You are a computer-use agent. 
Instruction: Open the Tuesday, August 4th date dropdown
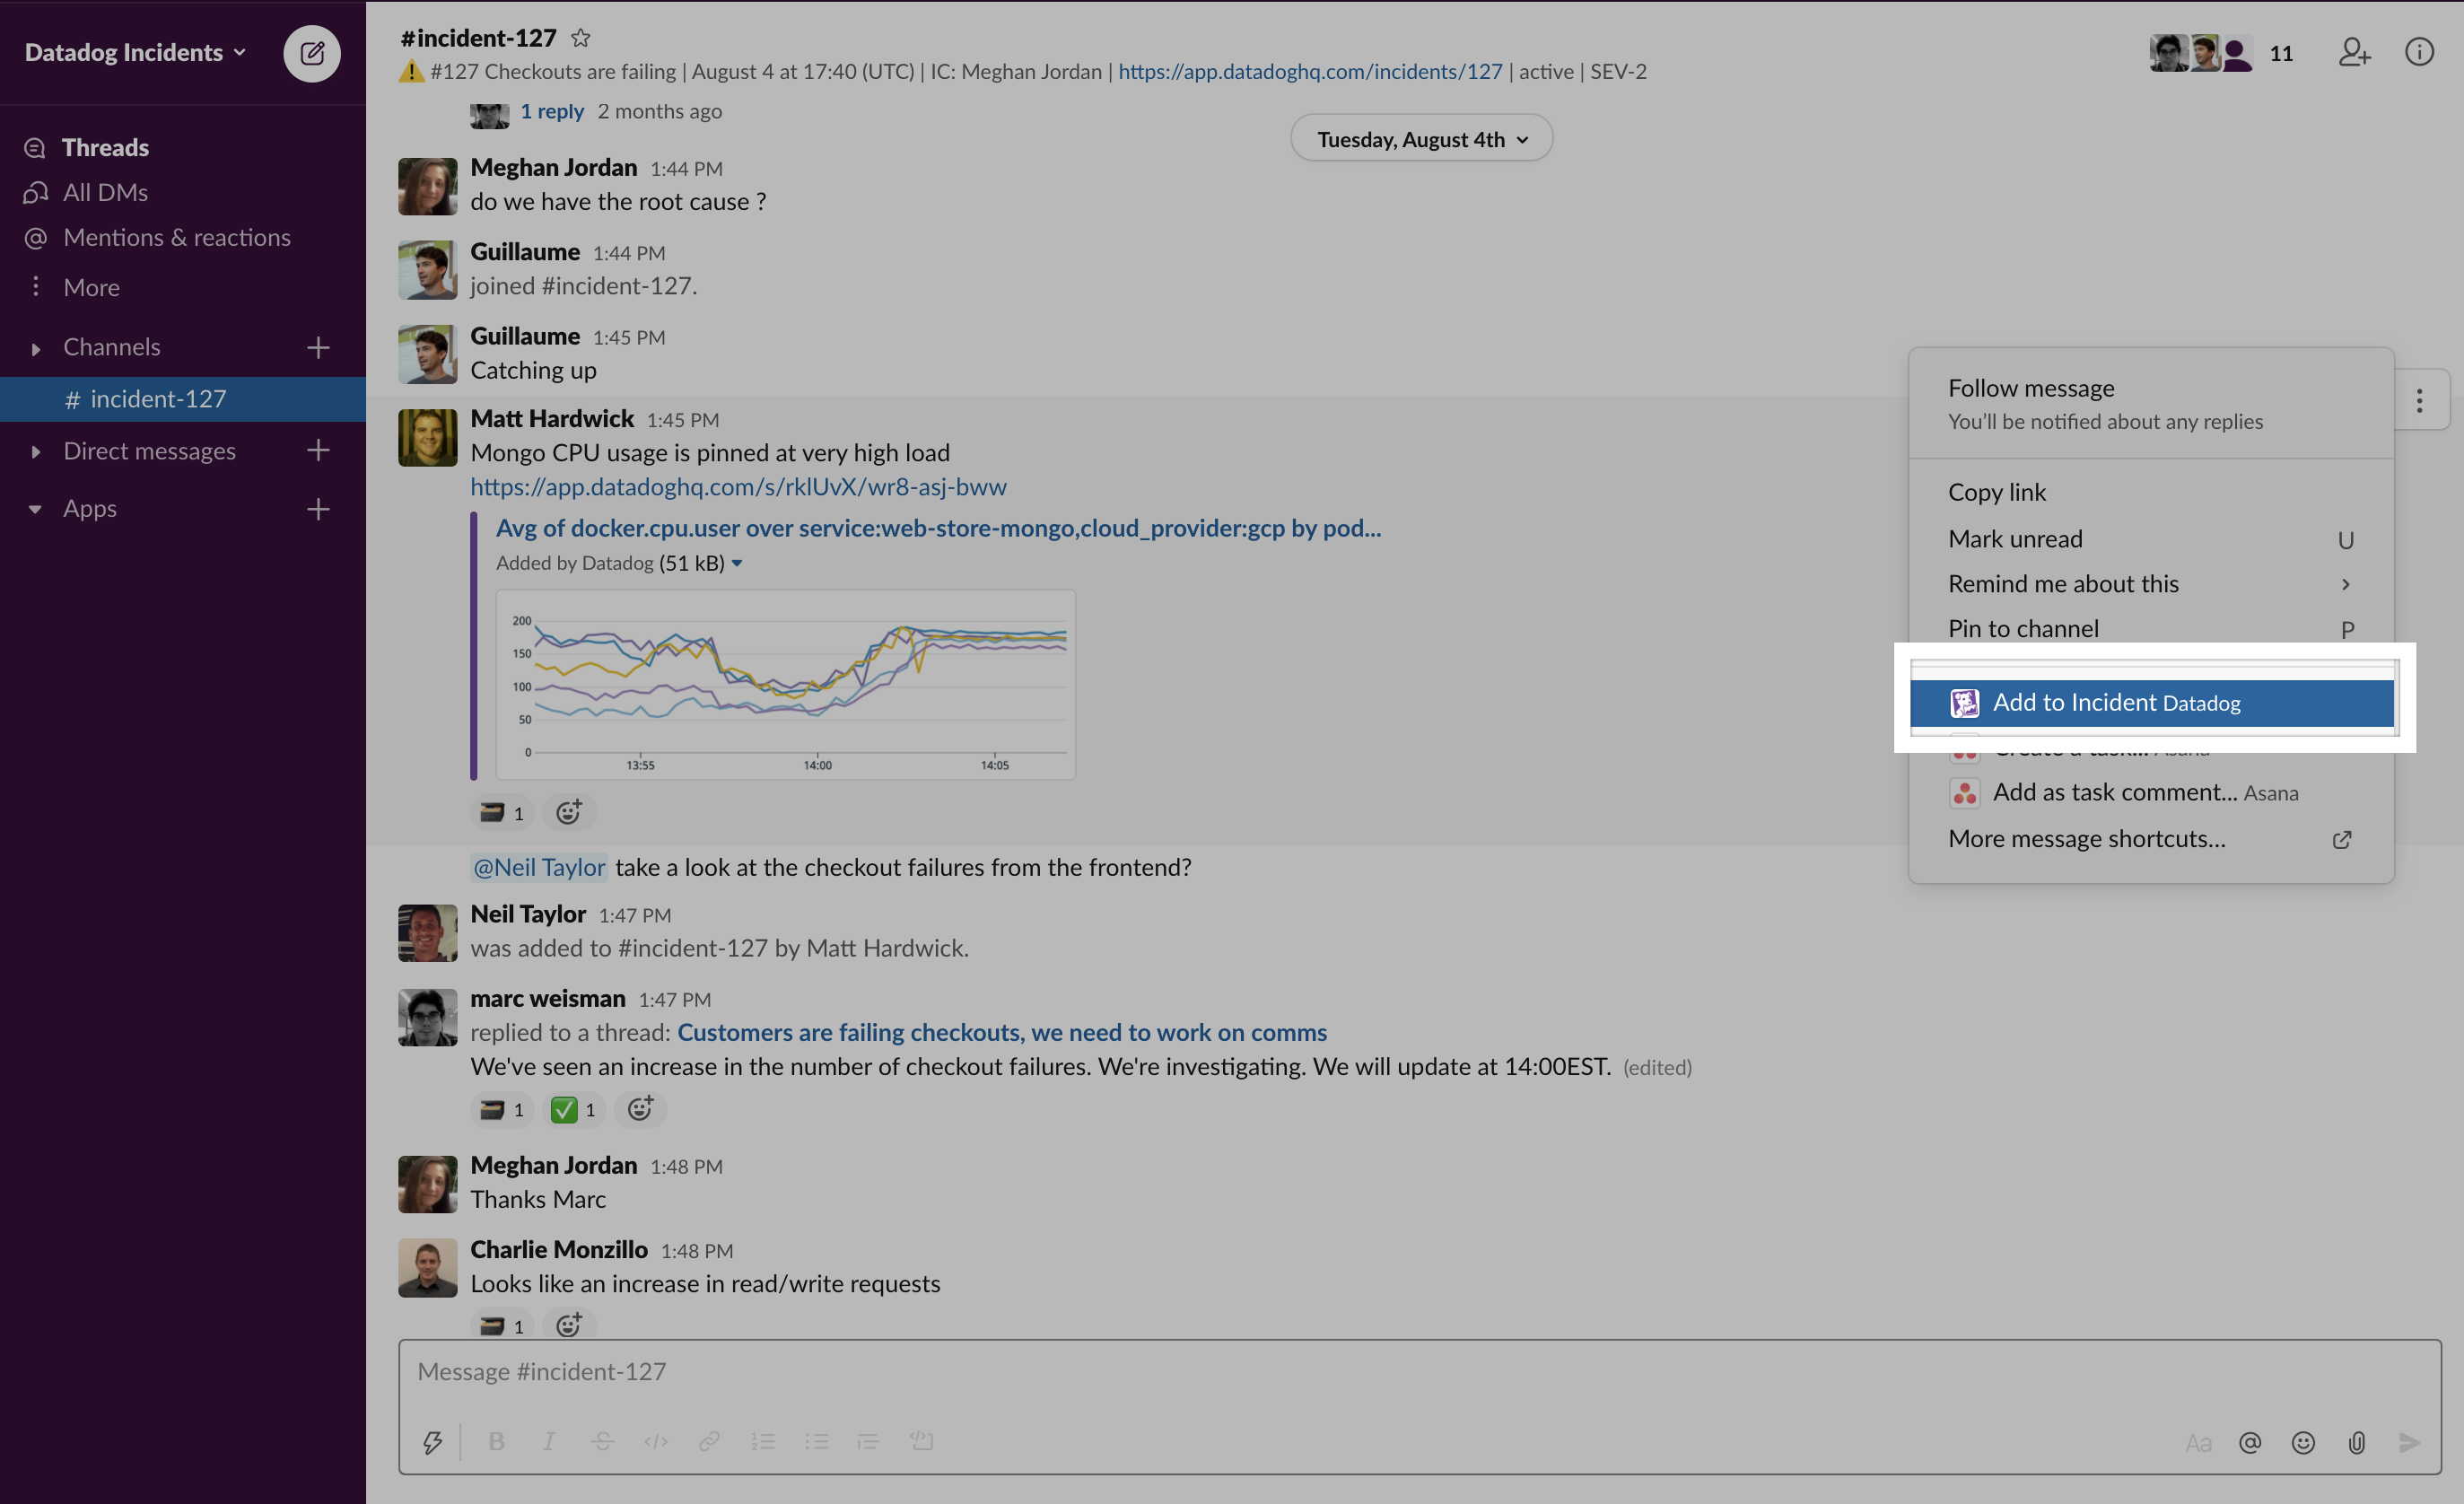click(1421, 139)
